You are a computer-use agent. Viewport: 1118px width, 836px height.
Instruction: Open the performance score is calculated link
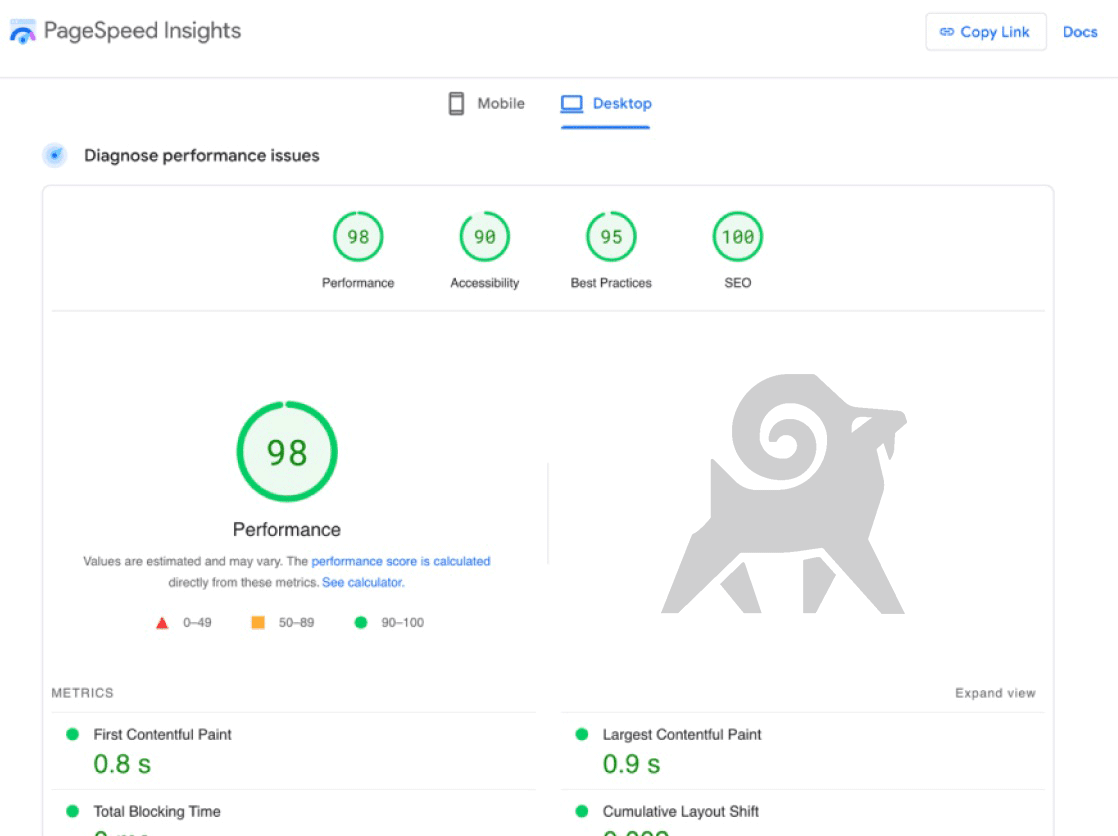click(401, 561)
